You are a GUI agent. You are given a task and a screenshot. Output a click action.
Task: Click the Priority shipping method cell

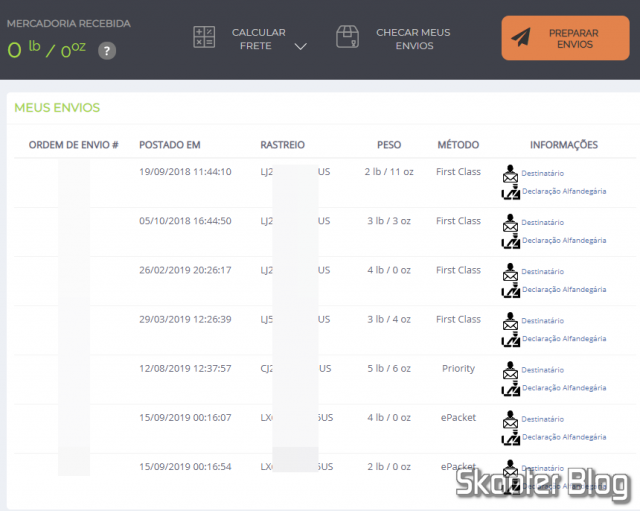pyautogui.click(x=458, y=369)
